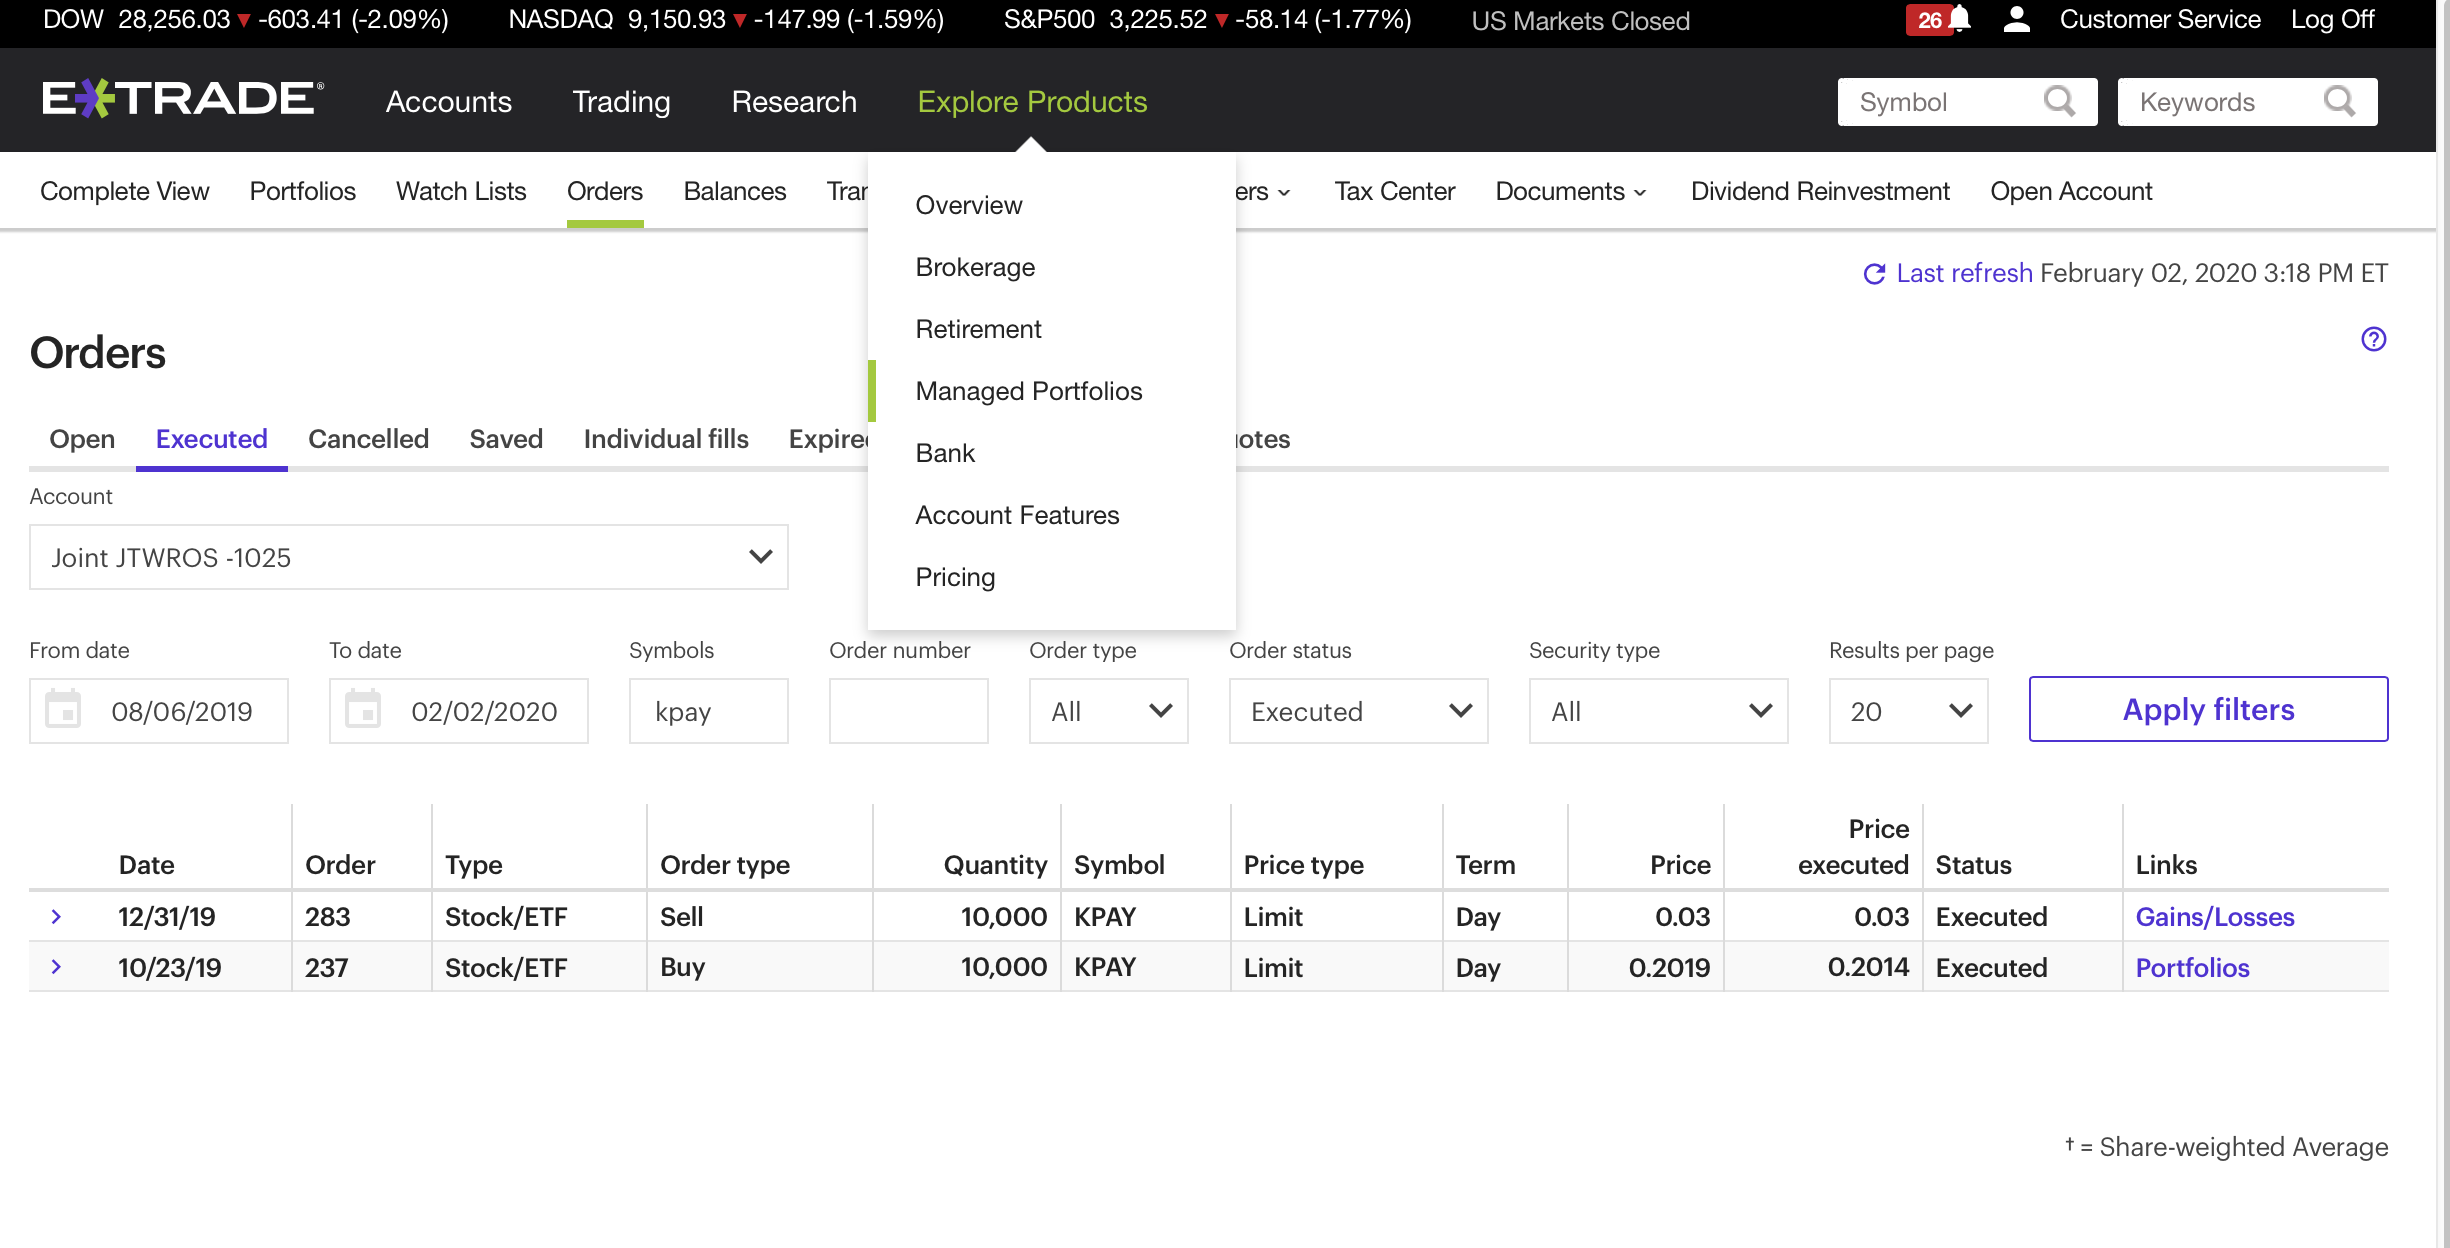Image resolution: width=2450 pixels, height=1248 pixels.
Task: Open the From date calendar icon
Action: 63,710
